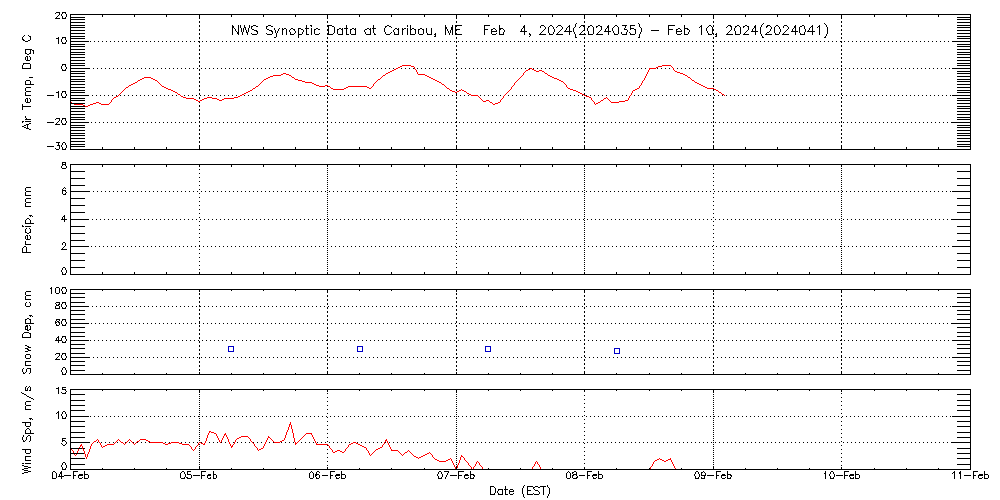Select the snow depth square marker on 07-Feb

pos(488,349)
